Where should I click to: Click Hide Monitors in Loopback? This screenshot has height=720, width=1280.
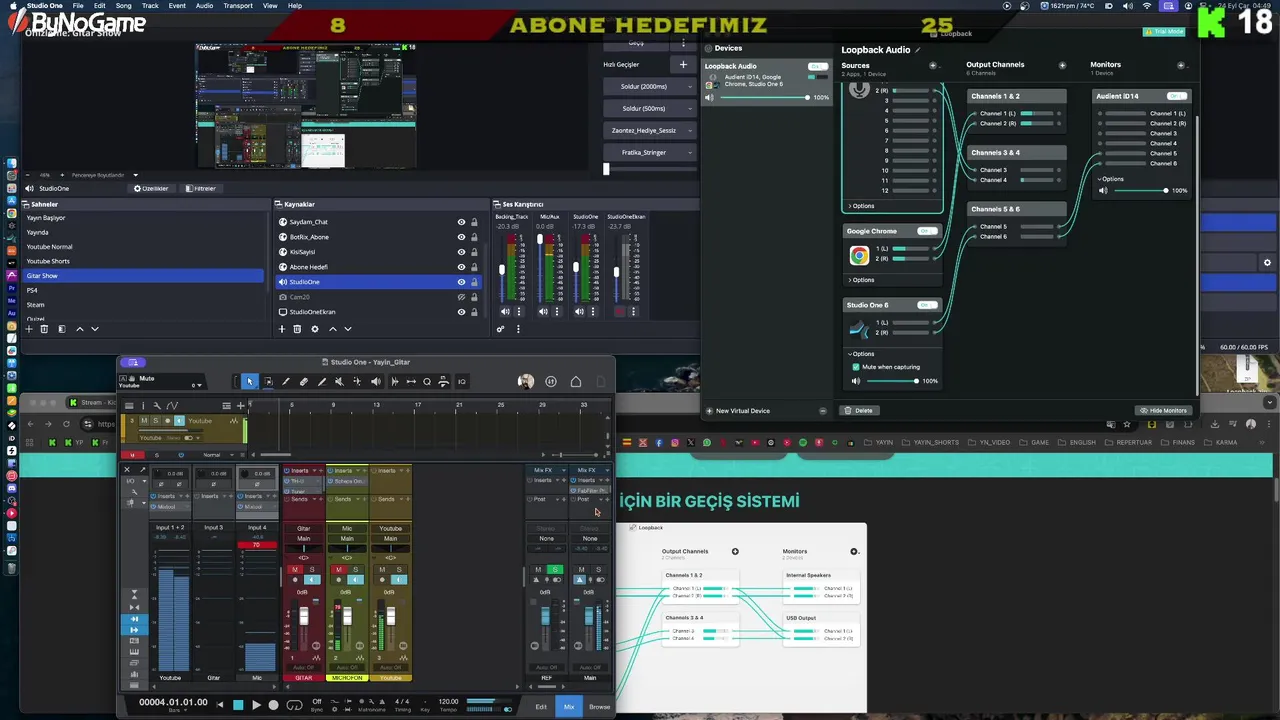pos(1163,410)
